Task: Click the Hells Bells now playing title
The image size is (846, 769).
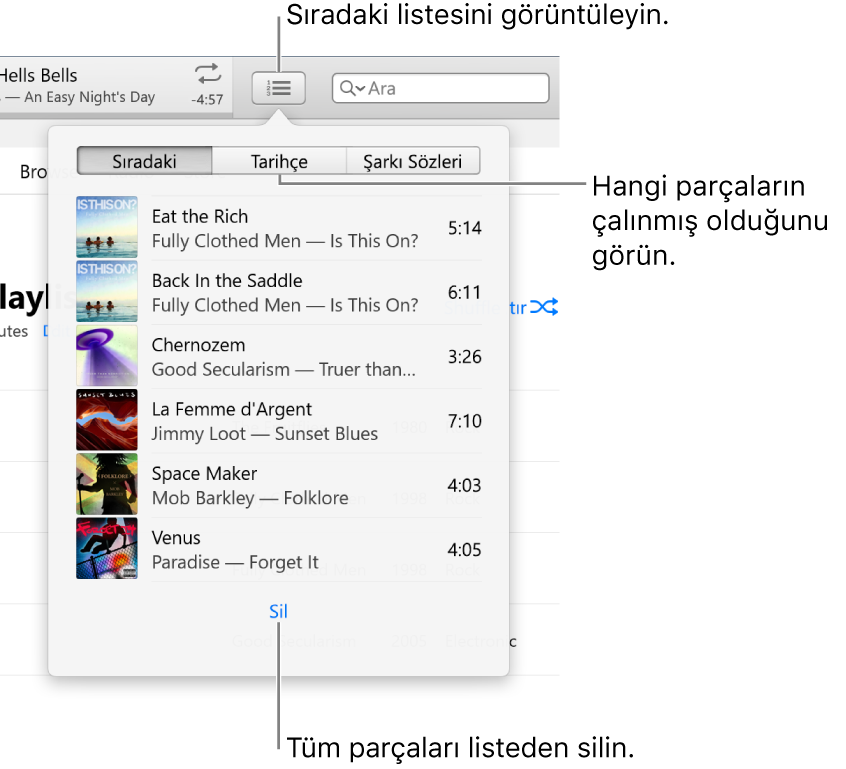Action: [x=38, y=76]
